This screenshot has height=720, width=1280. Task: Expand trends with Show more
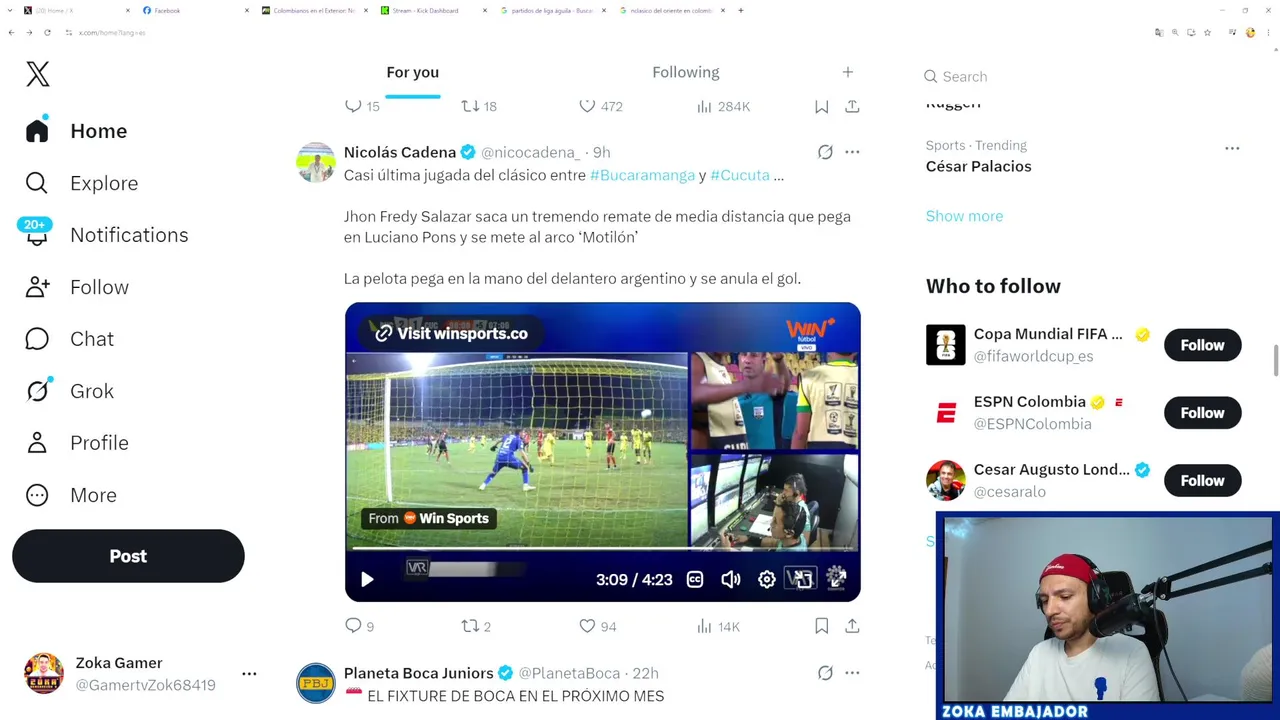[964, 216]
